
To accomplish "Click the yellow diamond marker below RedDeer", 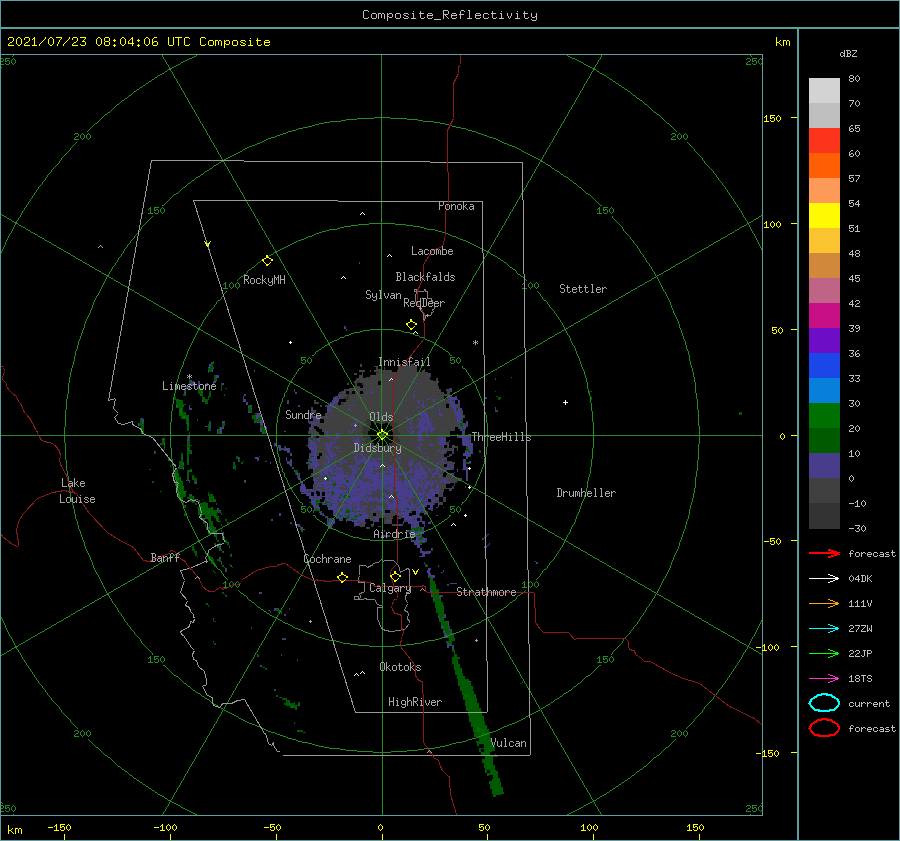I will 411,325.
